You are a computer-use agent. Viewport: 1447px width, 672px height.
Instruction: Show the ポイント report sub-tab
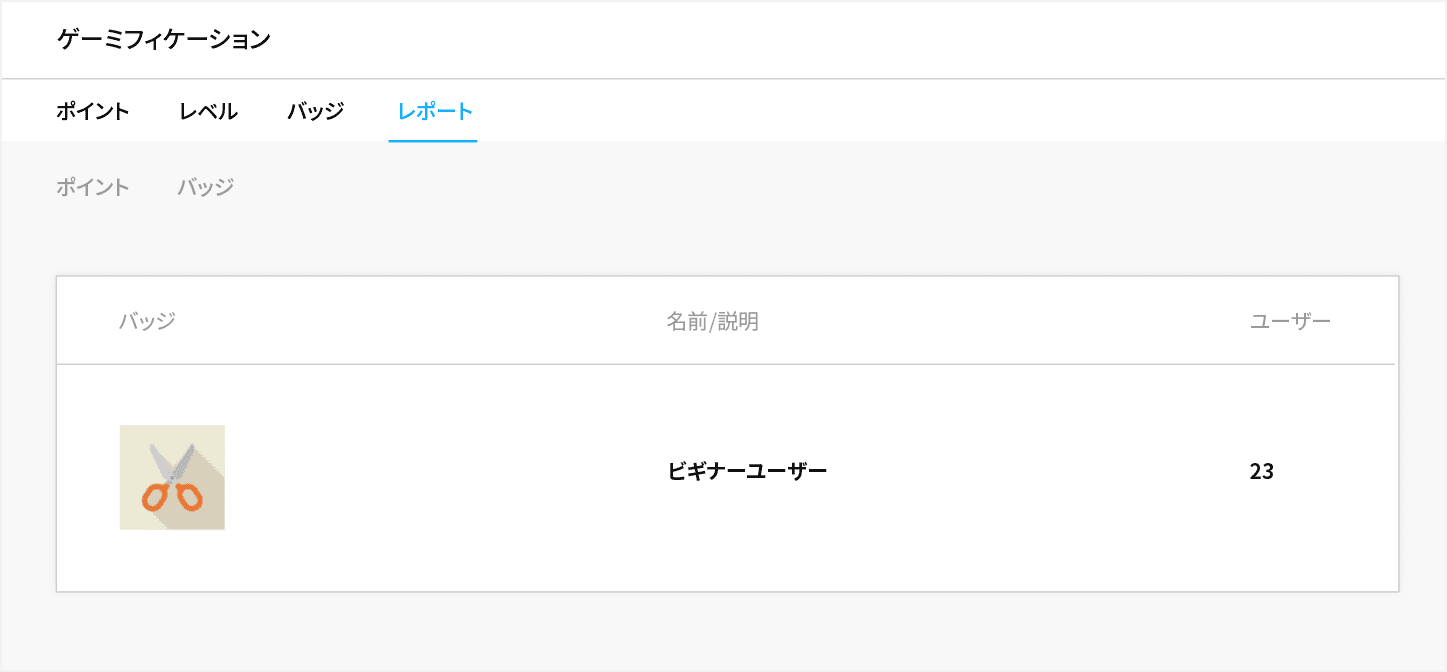coord(93,187)
